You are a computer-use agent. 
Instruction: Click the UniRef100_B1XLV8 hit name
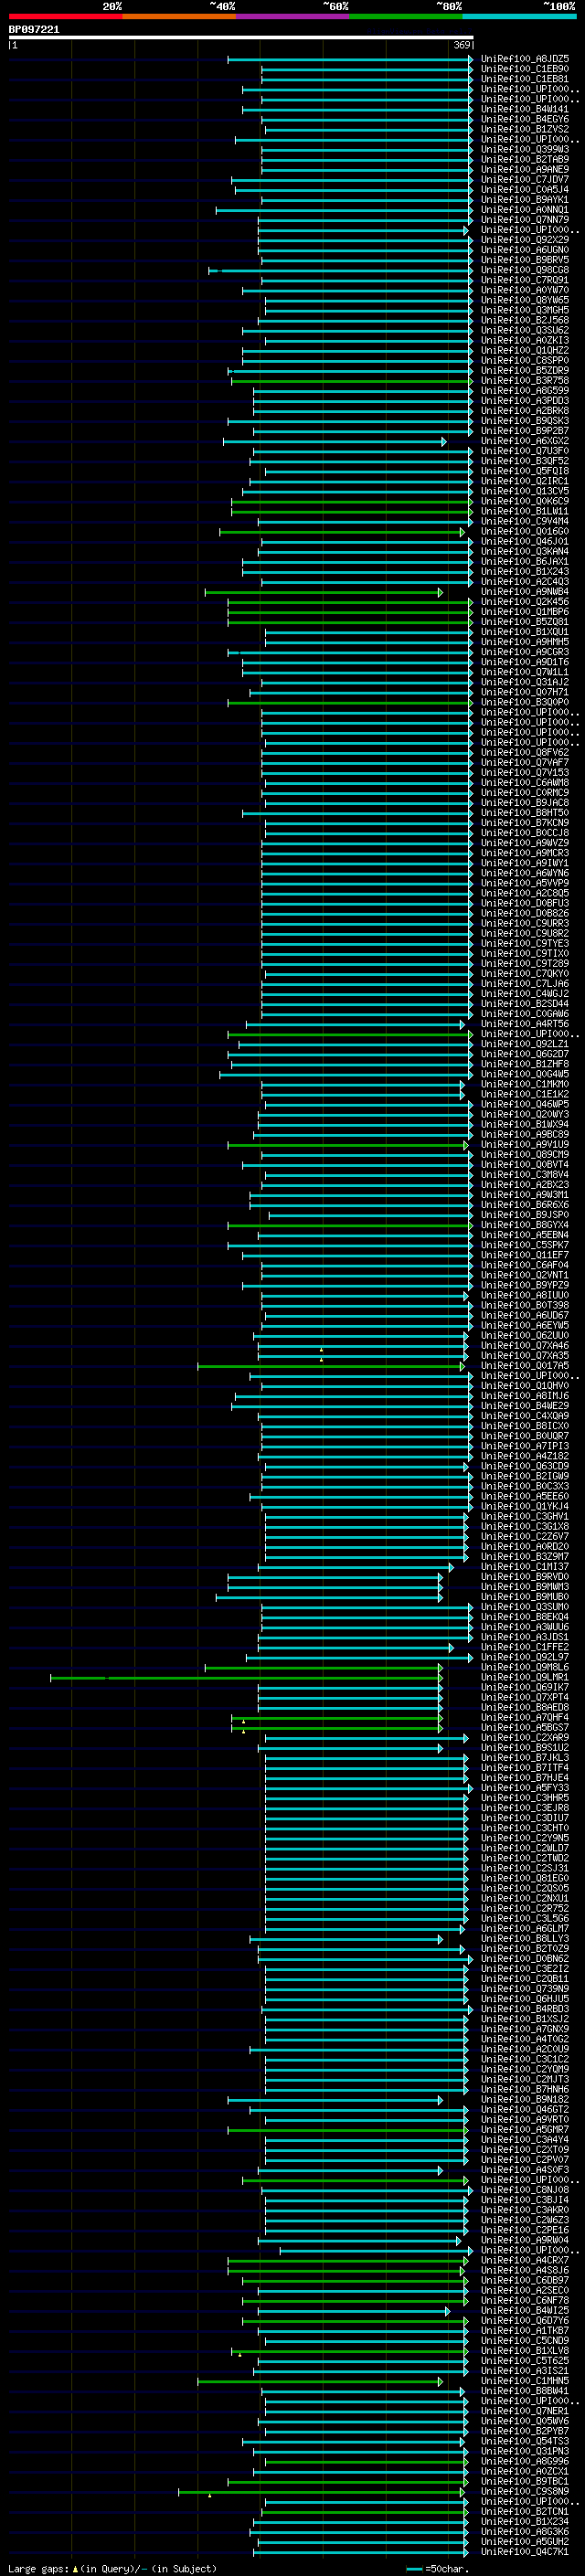click(525, 2351)
